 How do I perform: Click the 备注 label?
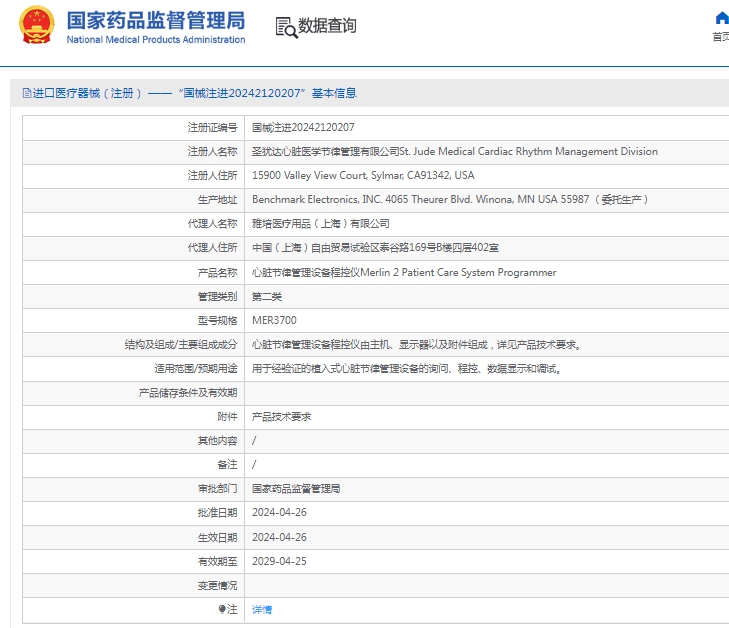(x=227, y=464)
